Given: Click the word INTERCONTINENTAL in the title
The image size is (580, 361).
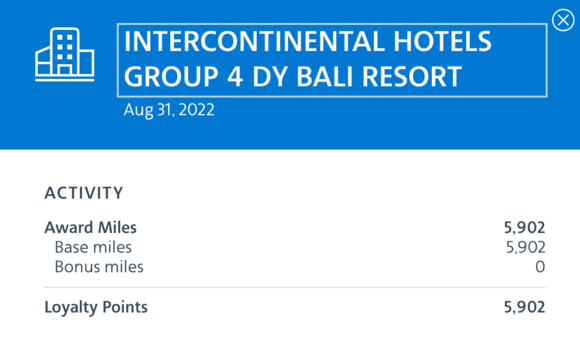Looking at the screenshot, I should 256,42.
